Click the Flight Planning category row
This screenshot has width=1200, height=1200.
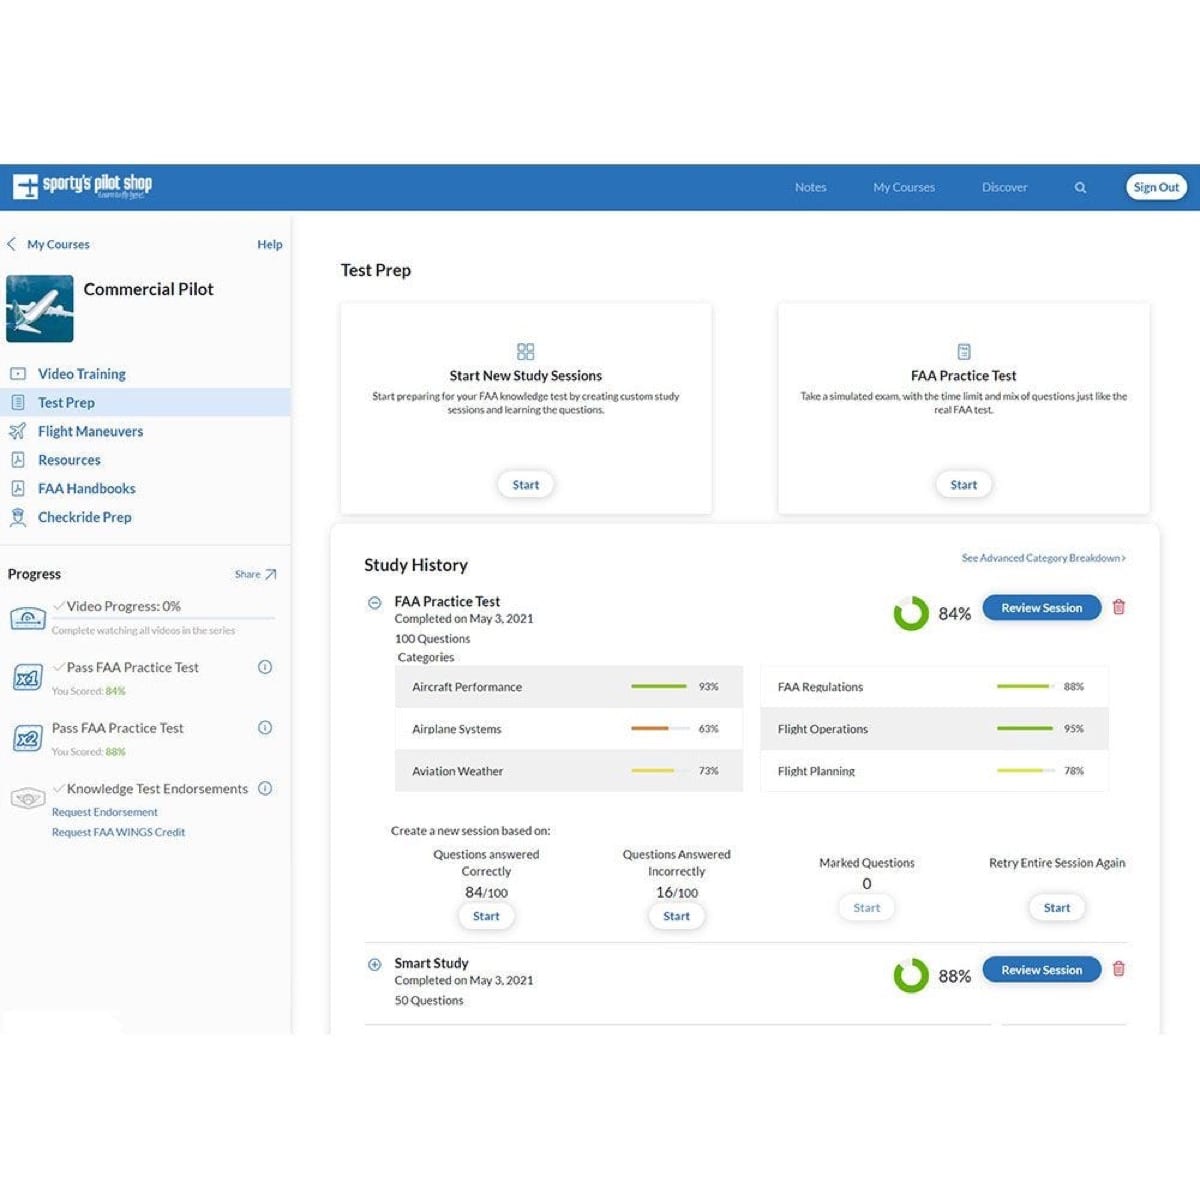click(x=934, y=771)
